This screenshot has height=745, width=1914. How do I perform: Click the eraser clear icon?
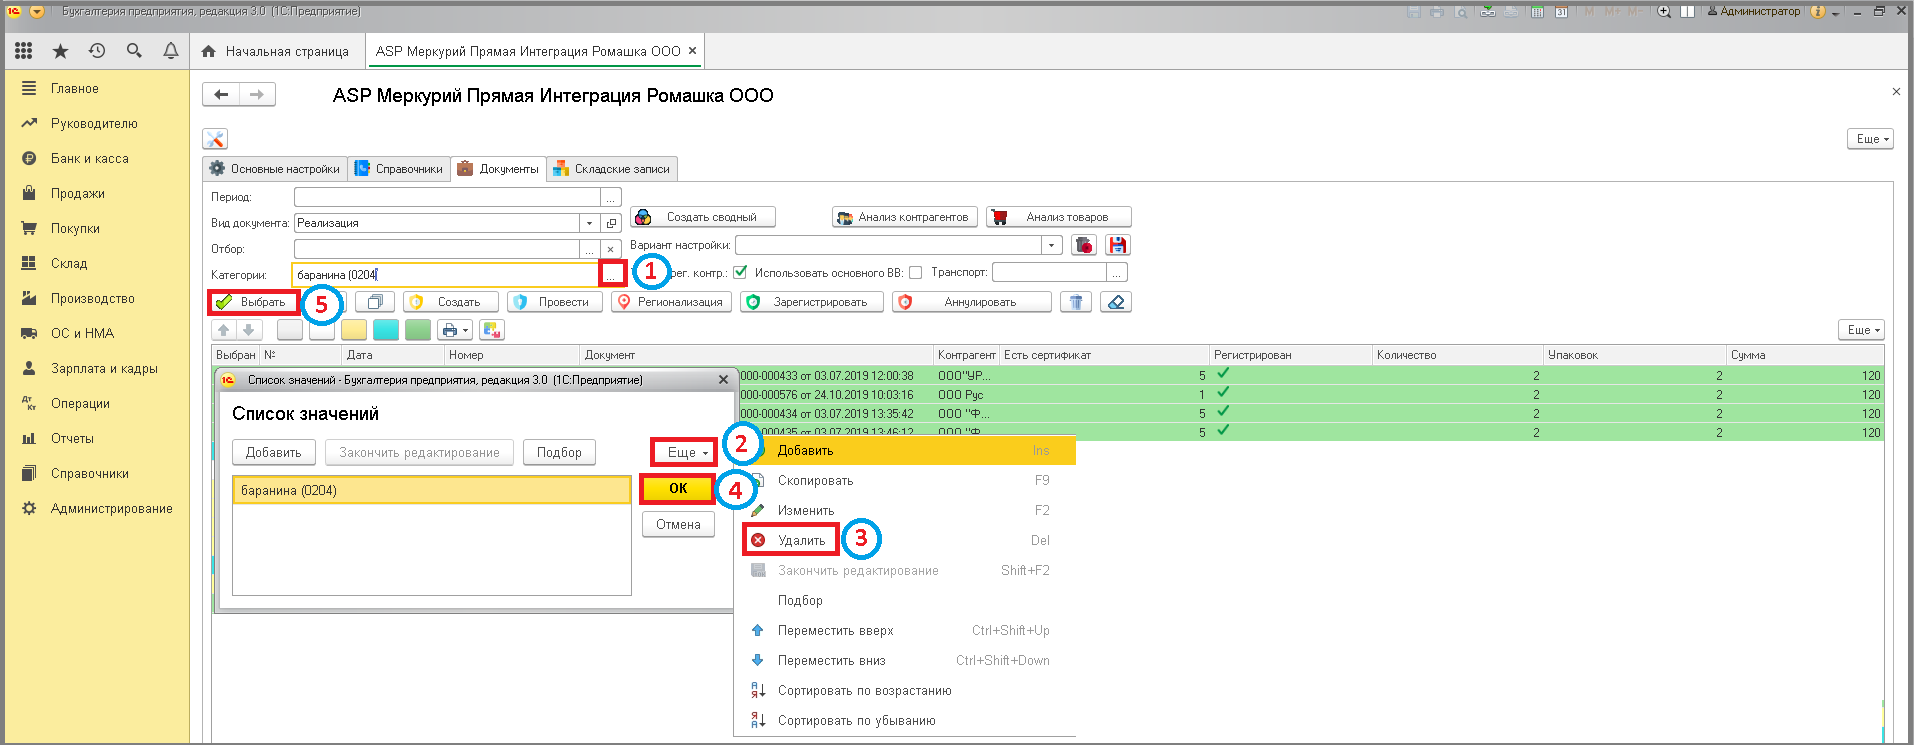(x=1116, y=302)
